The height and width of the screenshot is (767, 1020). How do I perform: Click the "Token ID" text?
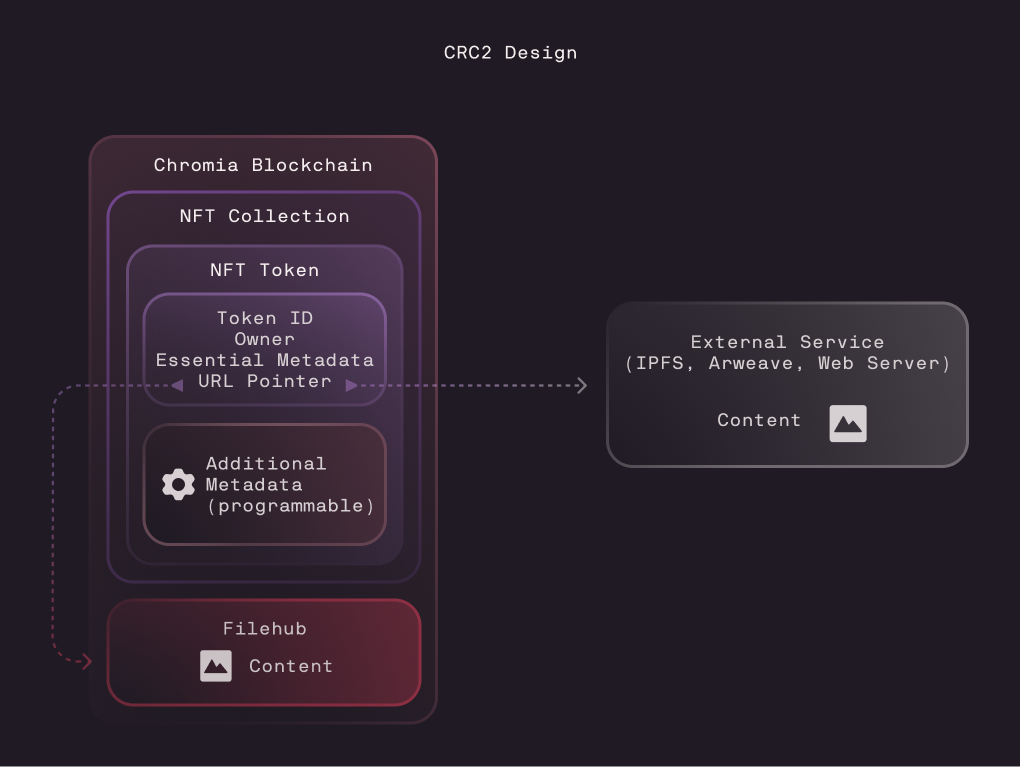pos(265,318)
